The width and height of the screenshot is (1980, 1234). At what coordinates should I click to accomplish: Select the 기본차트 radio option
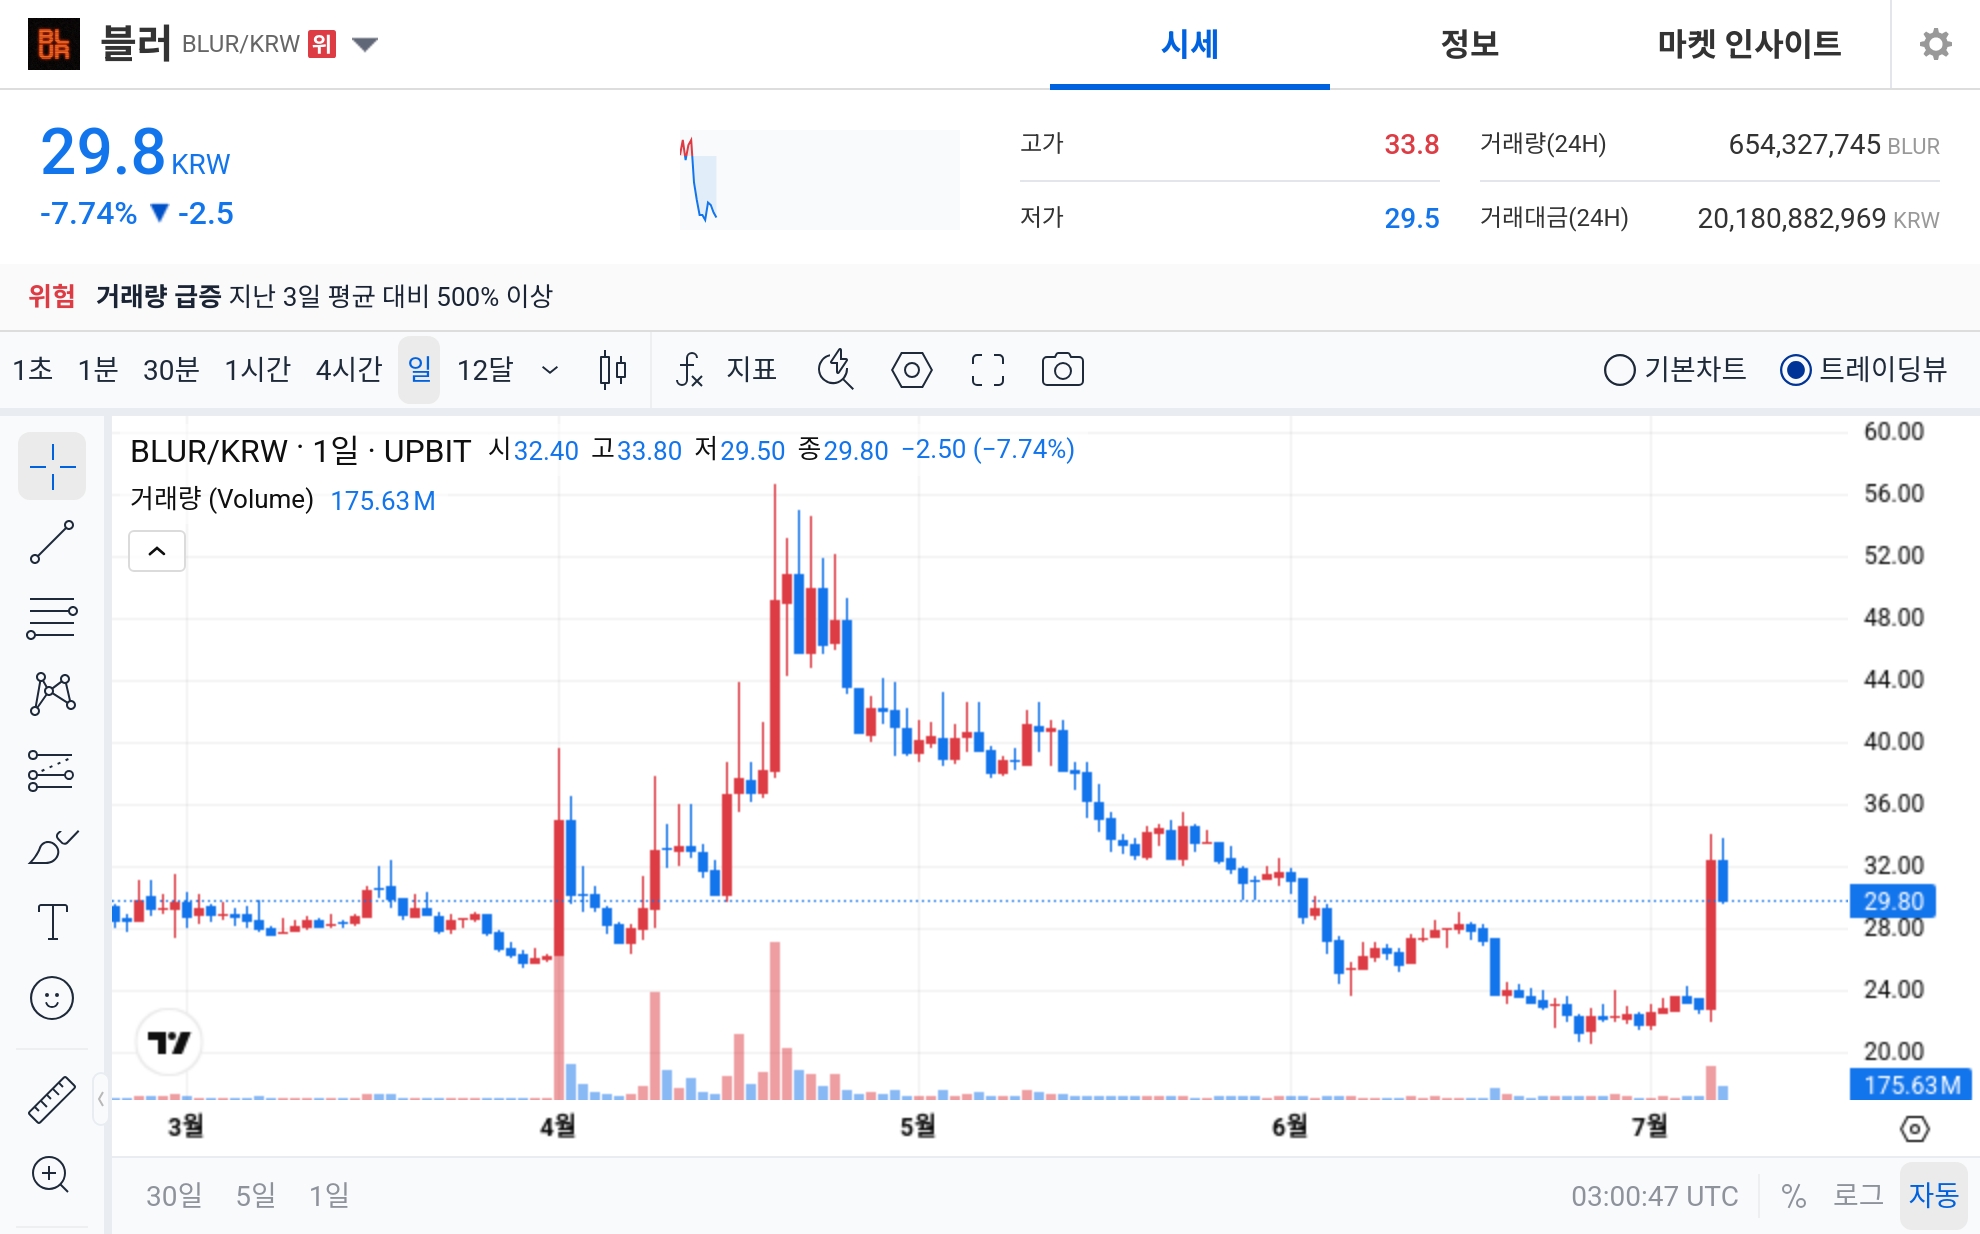[1675, 370]
